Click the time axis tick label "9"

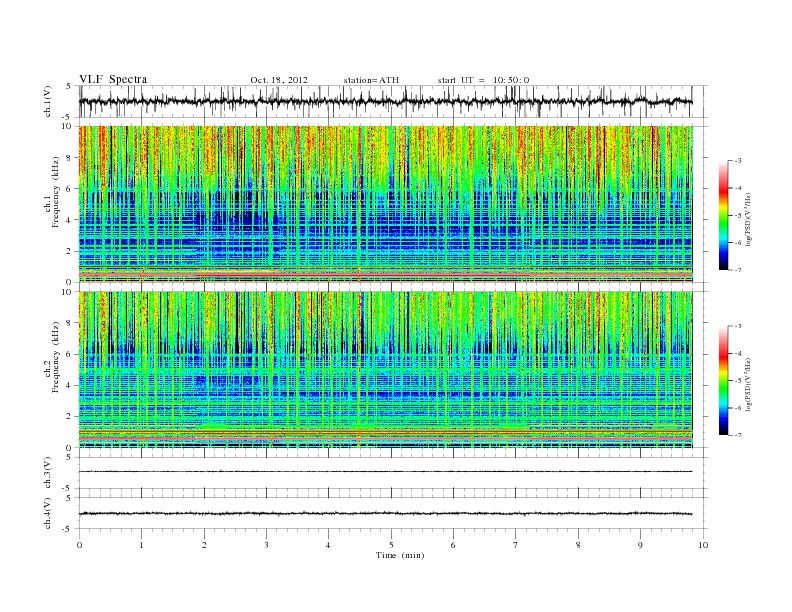640,545
